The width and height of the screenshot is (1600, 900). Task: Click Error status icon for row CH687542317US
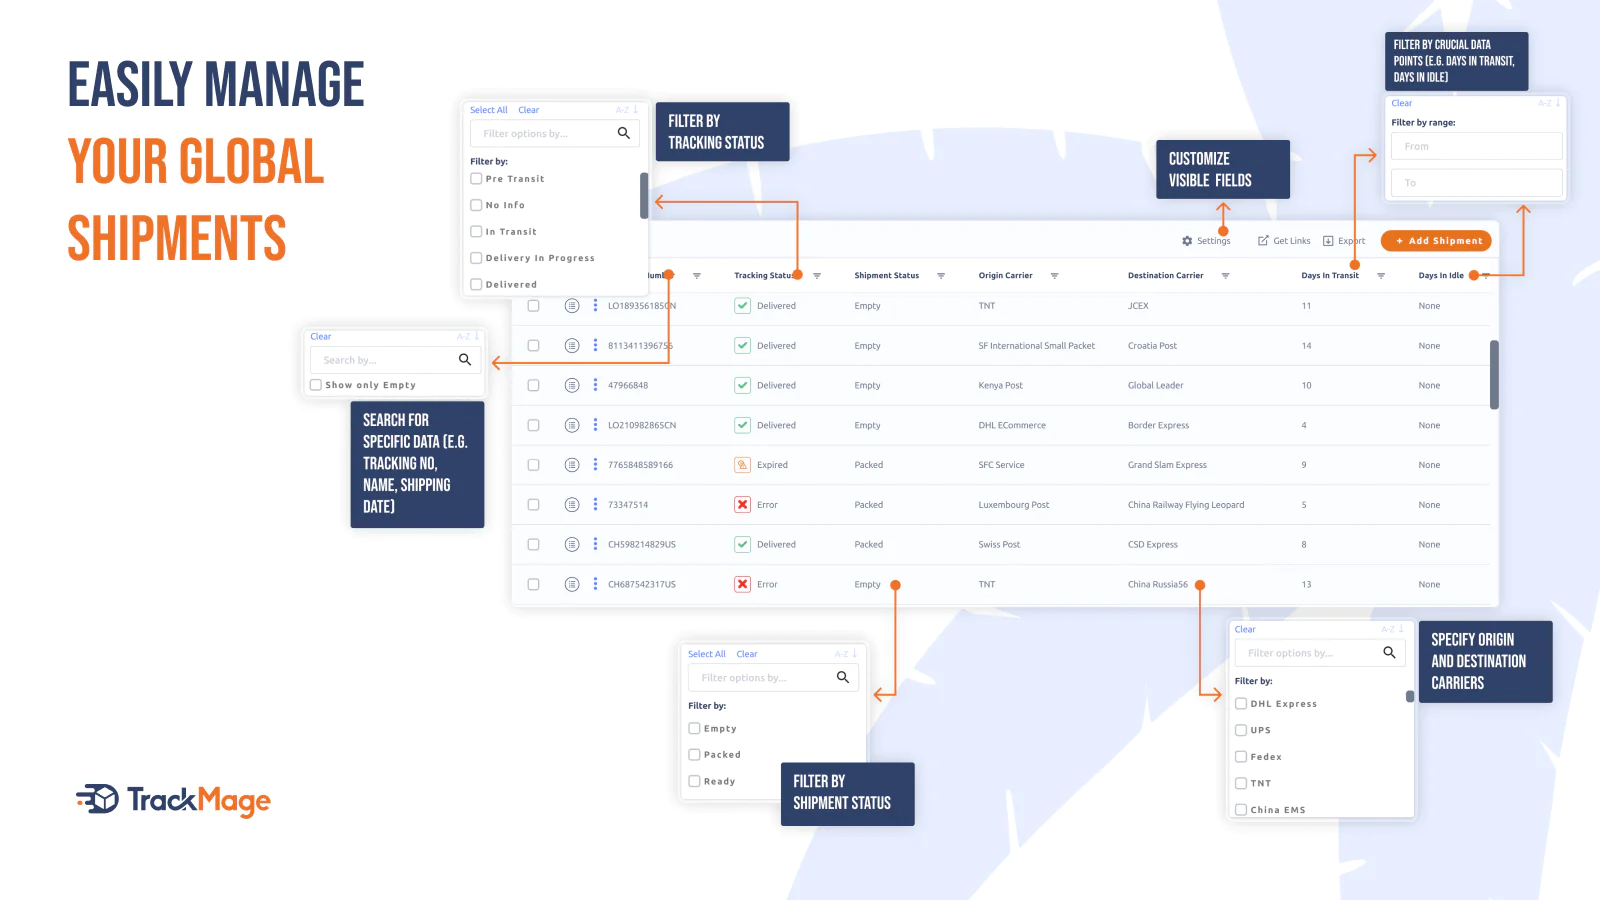(x=742, y=584)
